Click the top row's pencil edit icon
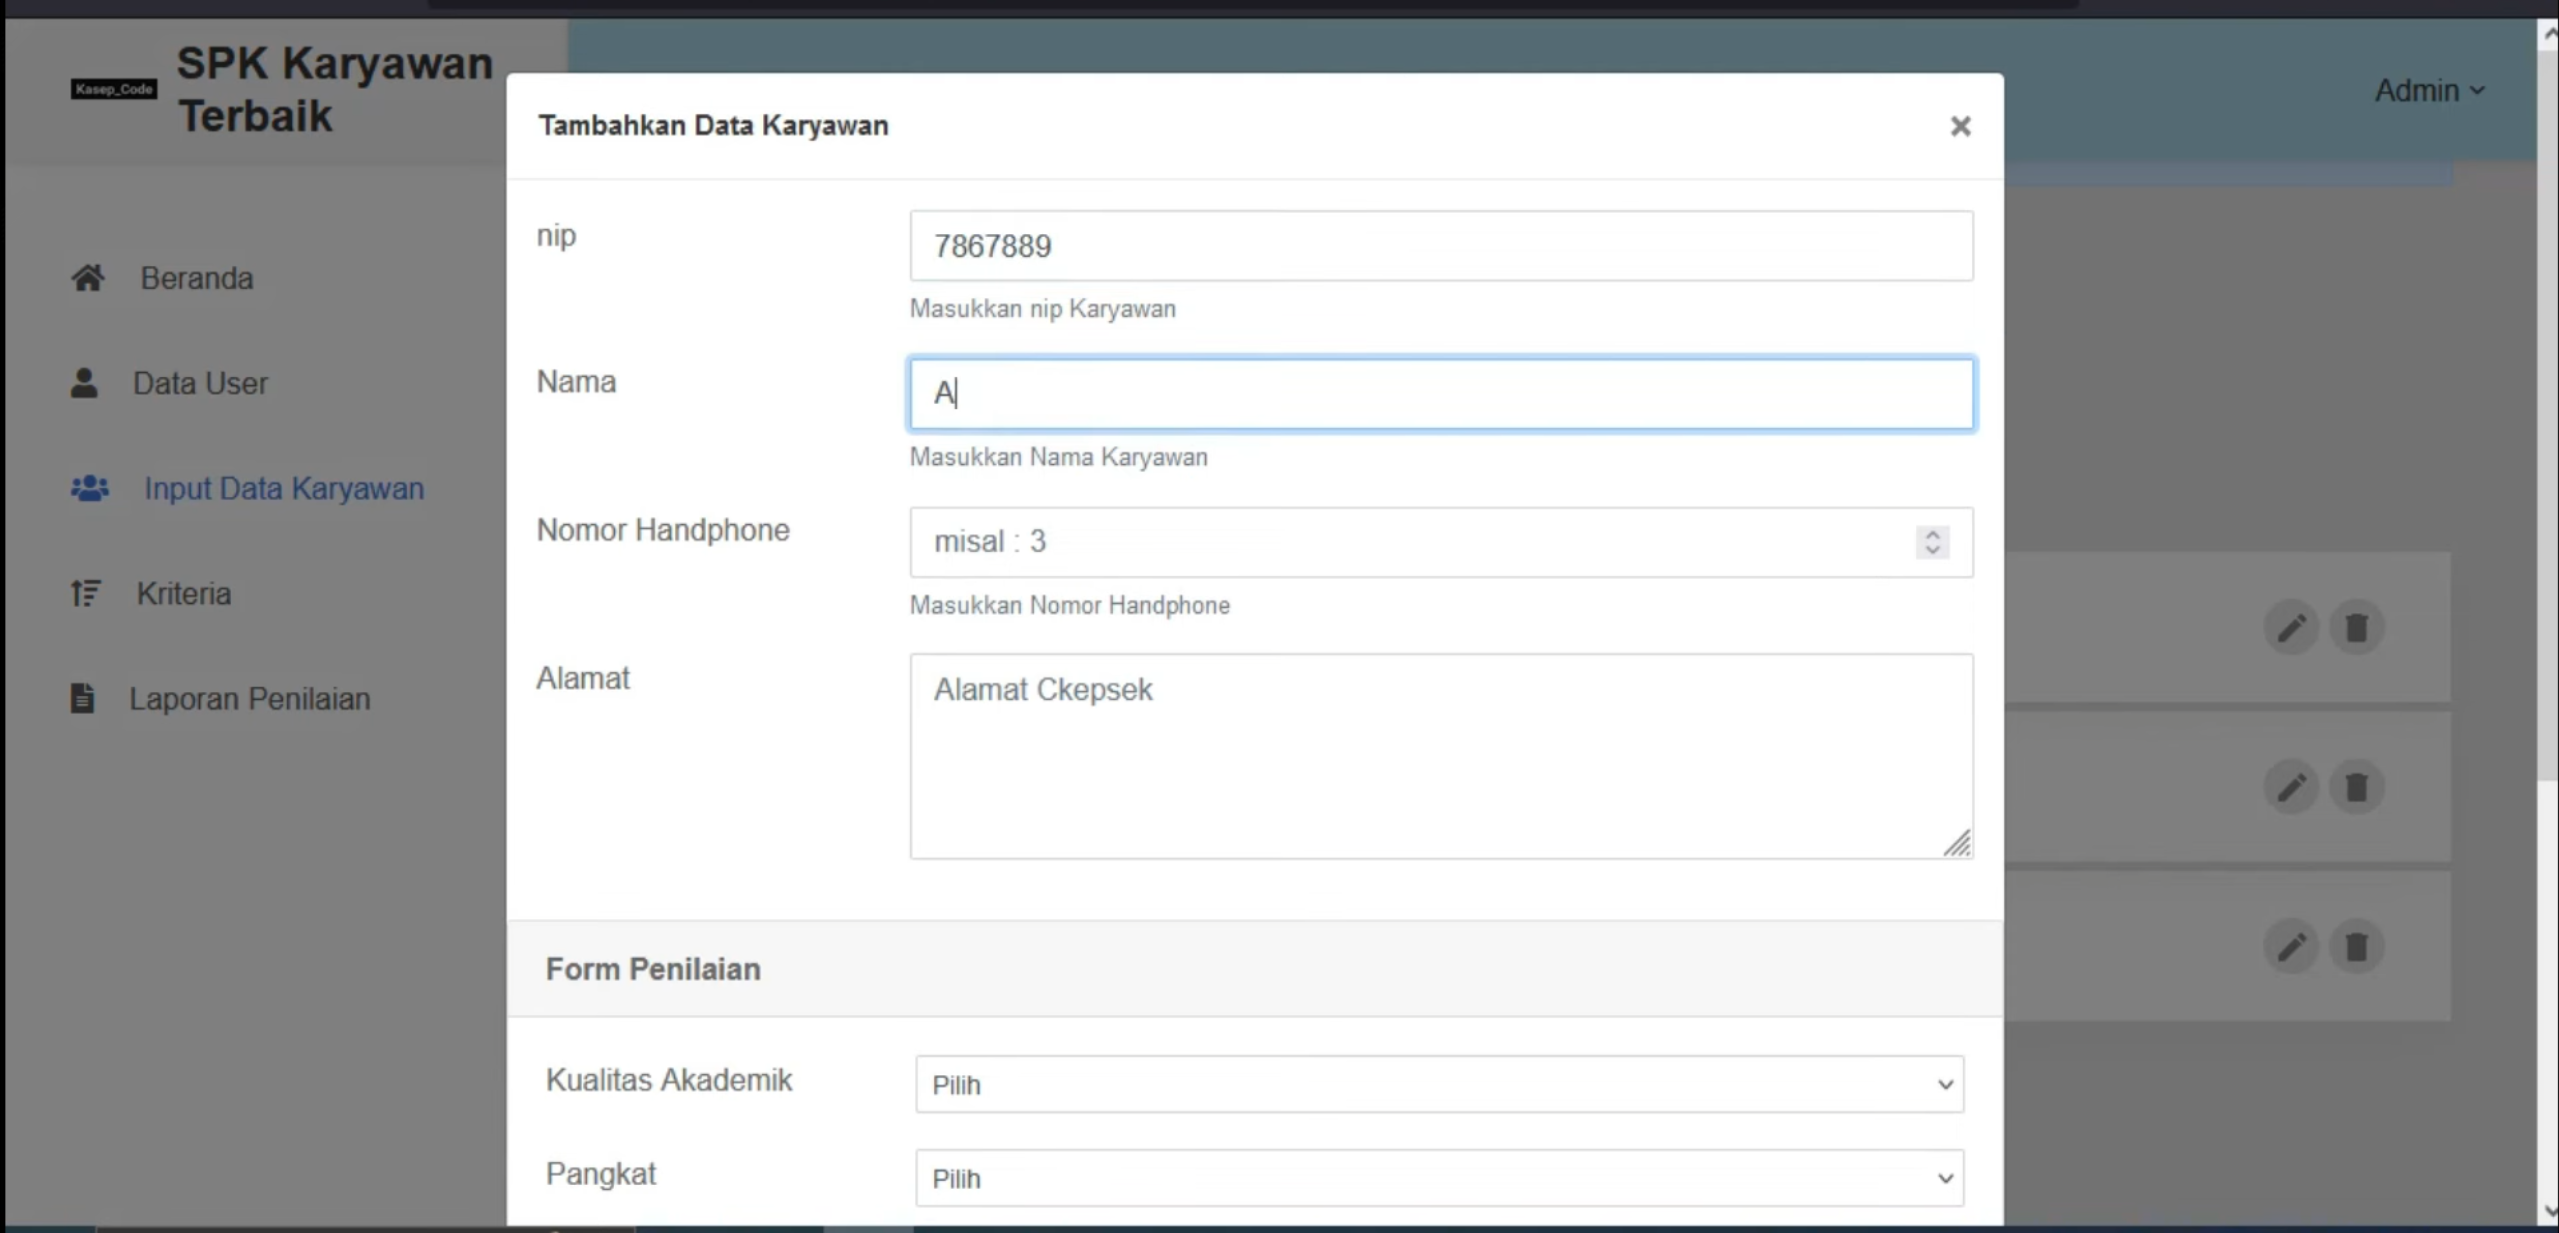This screenshot has width=2559, height=1233. pyautogui.click(x=2291, y=628)
